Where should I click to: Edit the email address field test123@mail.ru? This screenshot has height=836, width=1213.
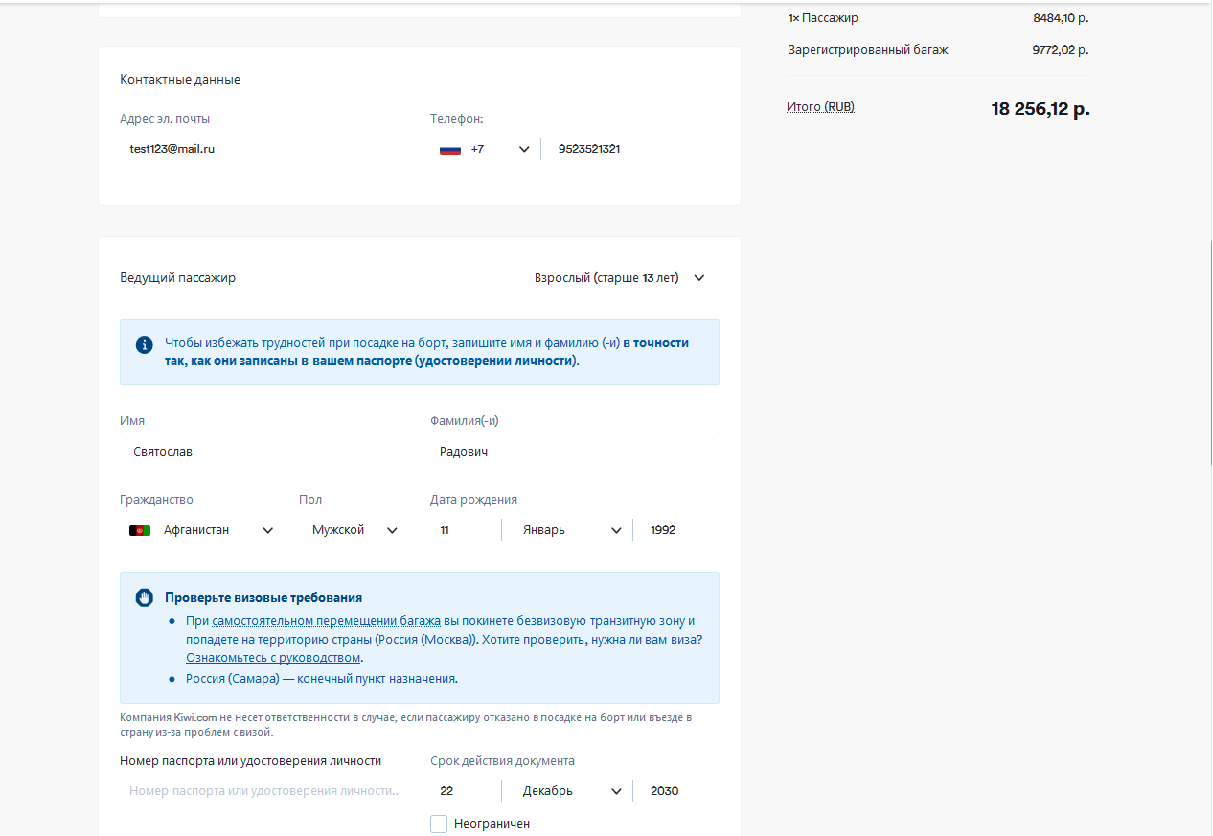point(265,149)
